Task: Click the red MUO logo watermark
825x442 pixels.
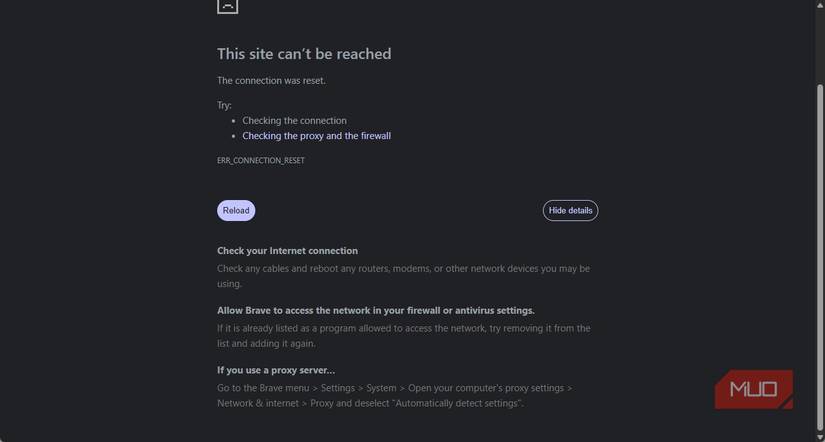Action: pyautogui.click(x=754, y=389)
